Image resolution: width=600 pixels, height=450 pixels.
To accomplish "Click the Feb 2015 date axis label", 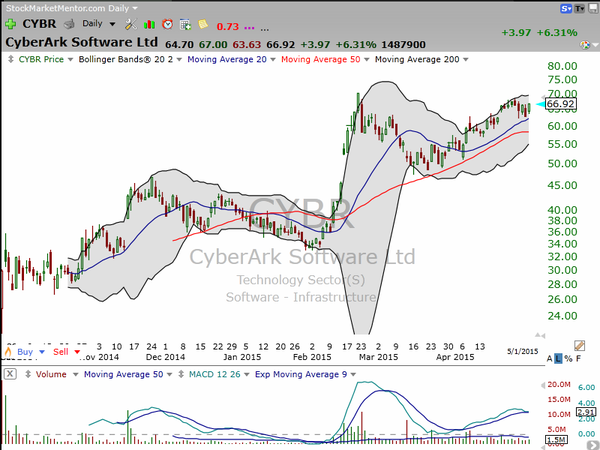I will coord(312,357).
